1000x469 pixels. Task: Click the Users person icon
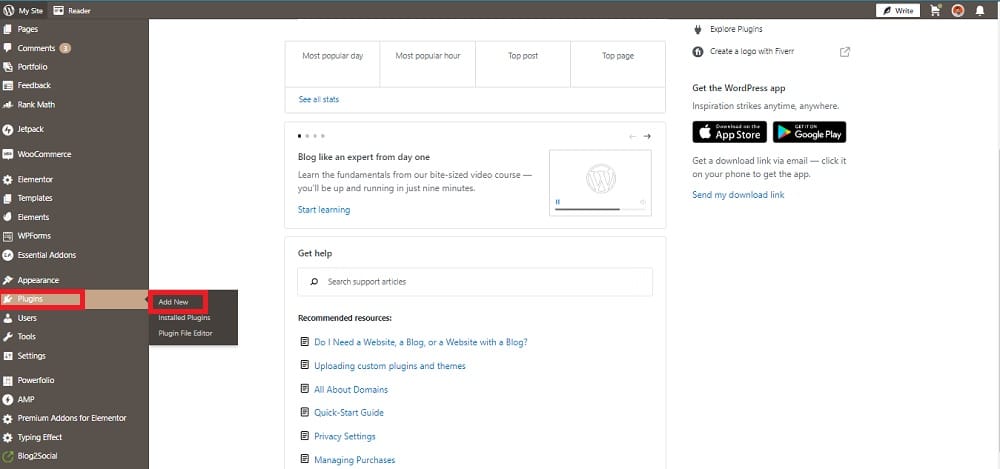[8, 318]
